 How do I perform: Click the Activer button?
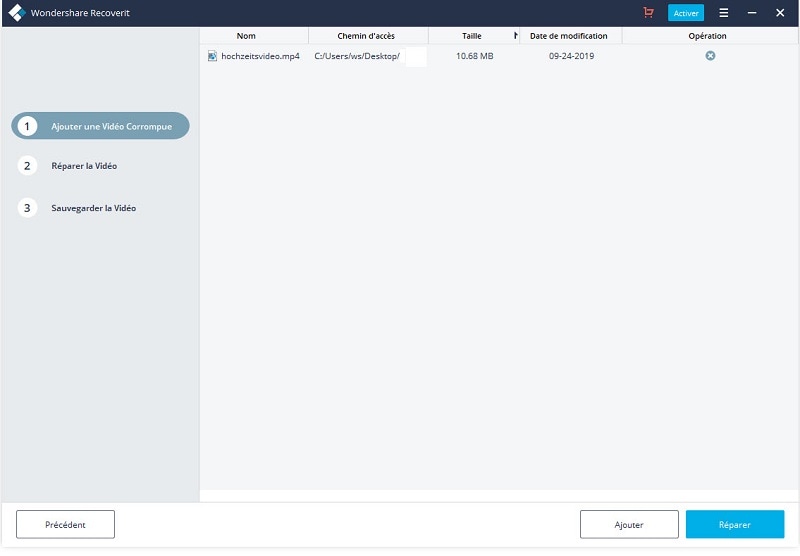[686, 13]
